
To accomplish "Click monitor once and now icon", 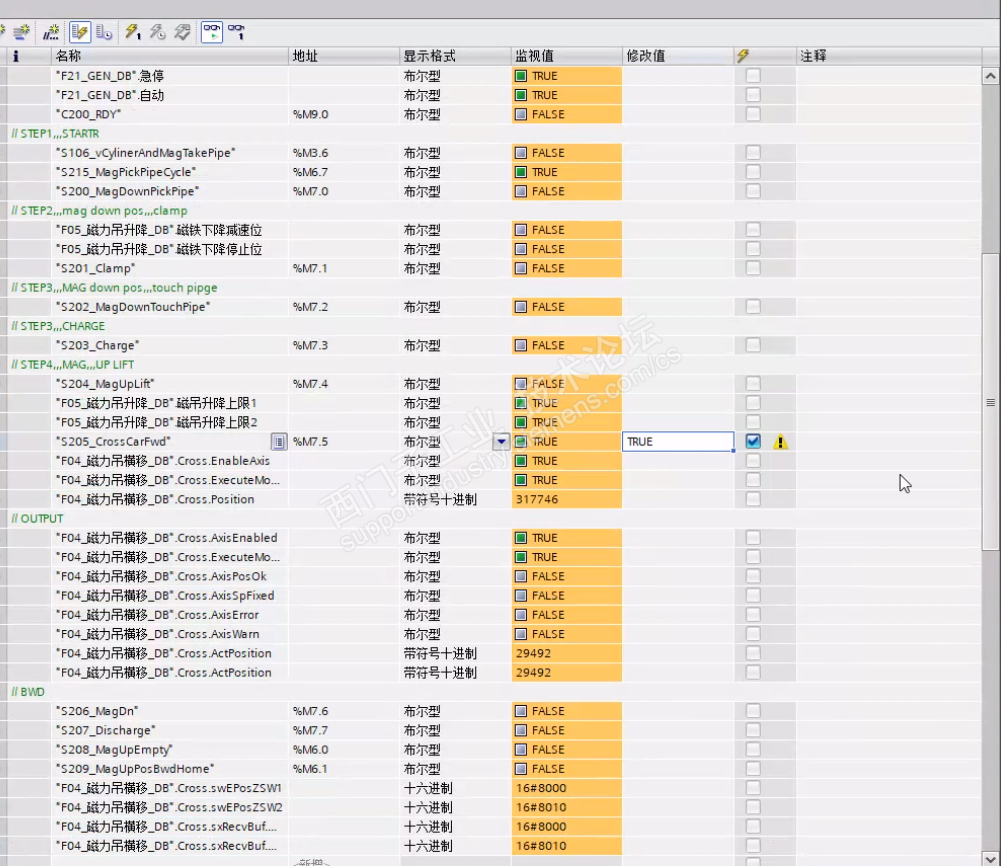I will point(237,32).
